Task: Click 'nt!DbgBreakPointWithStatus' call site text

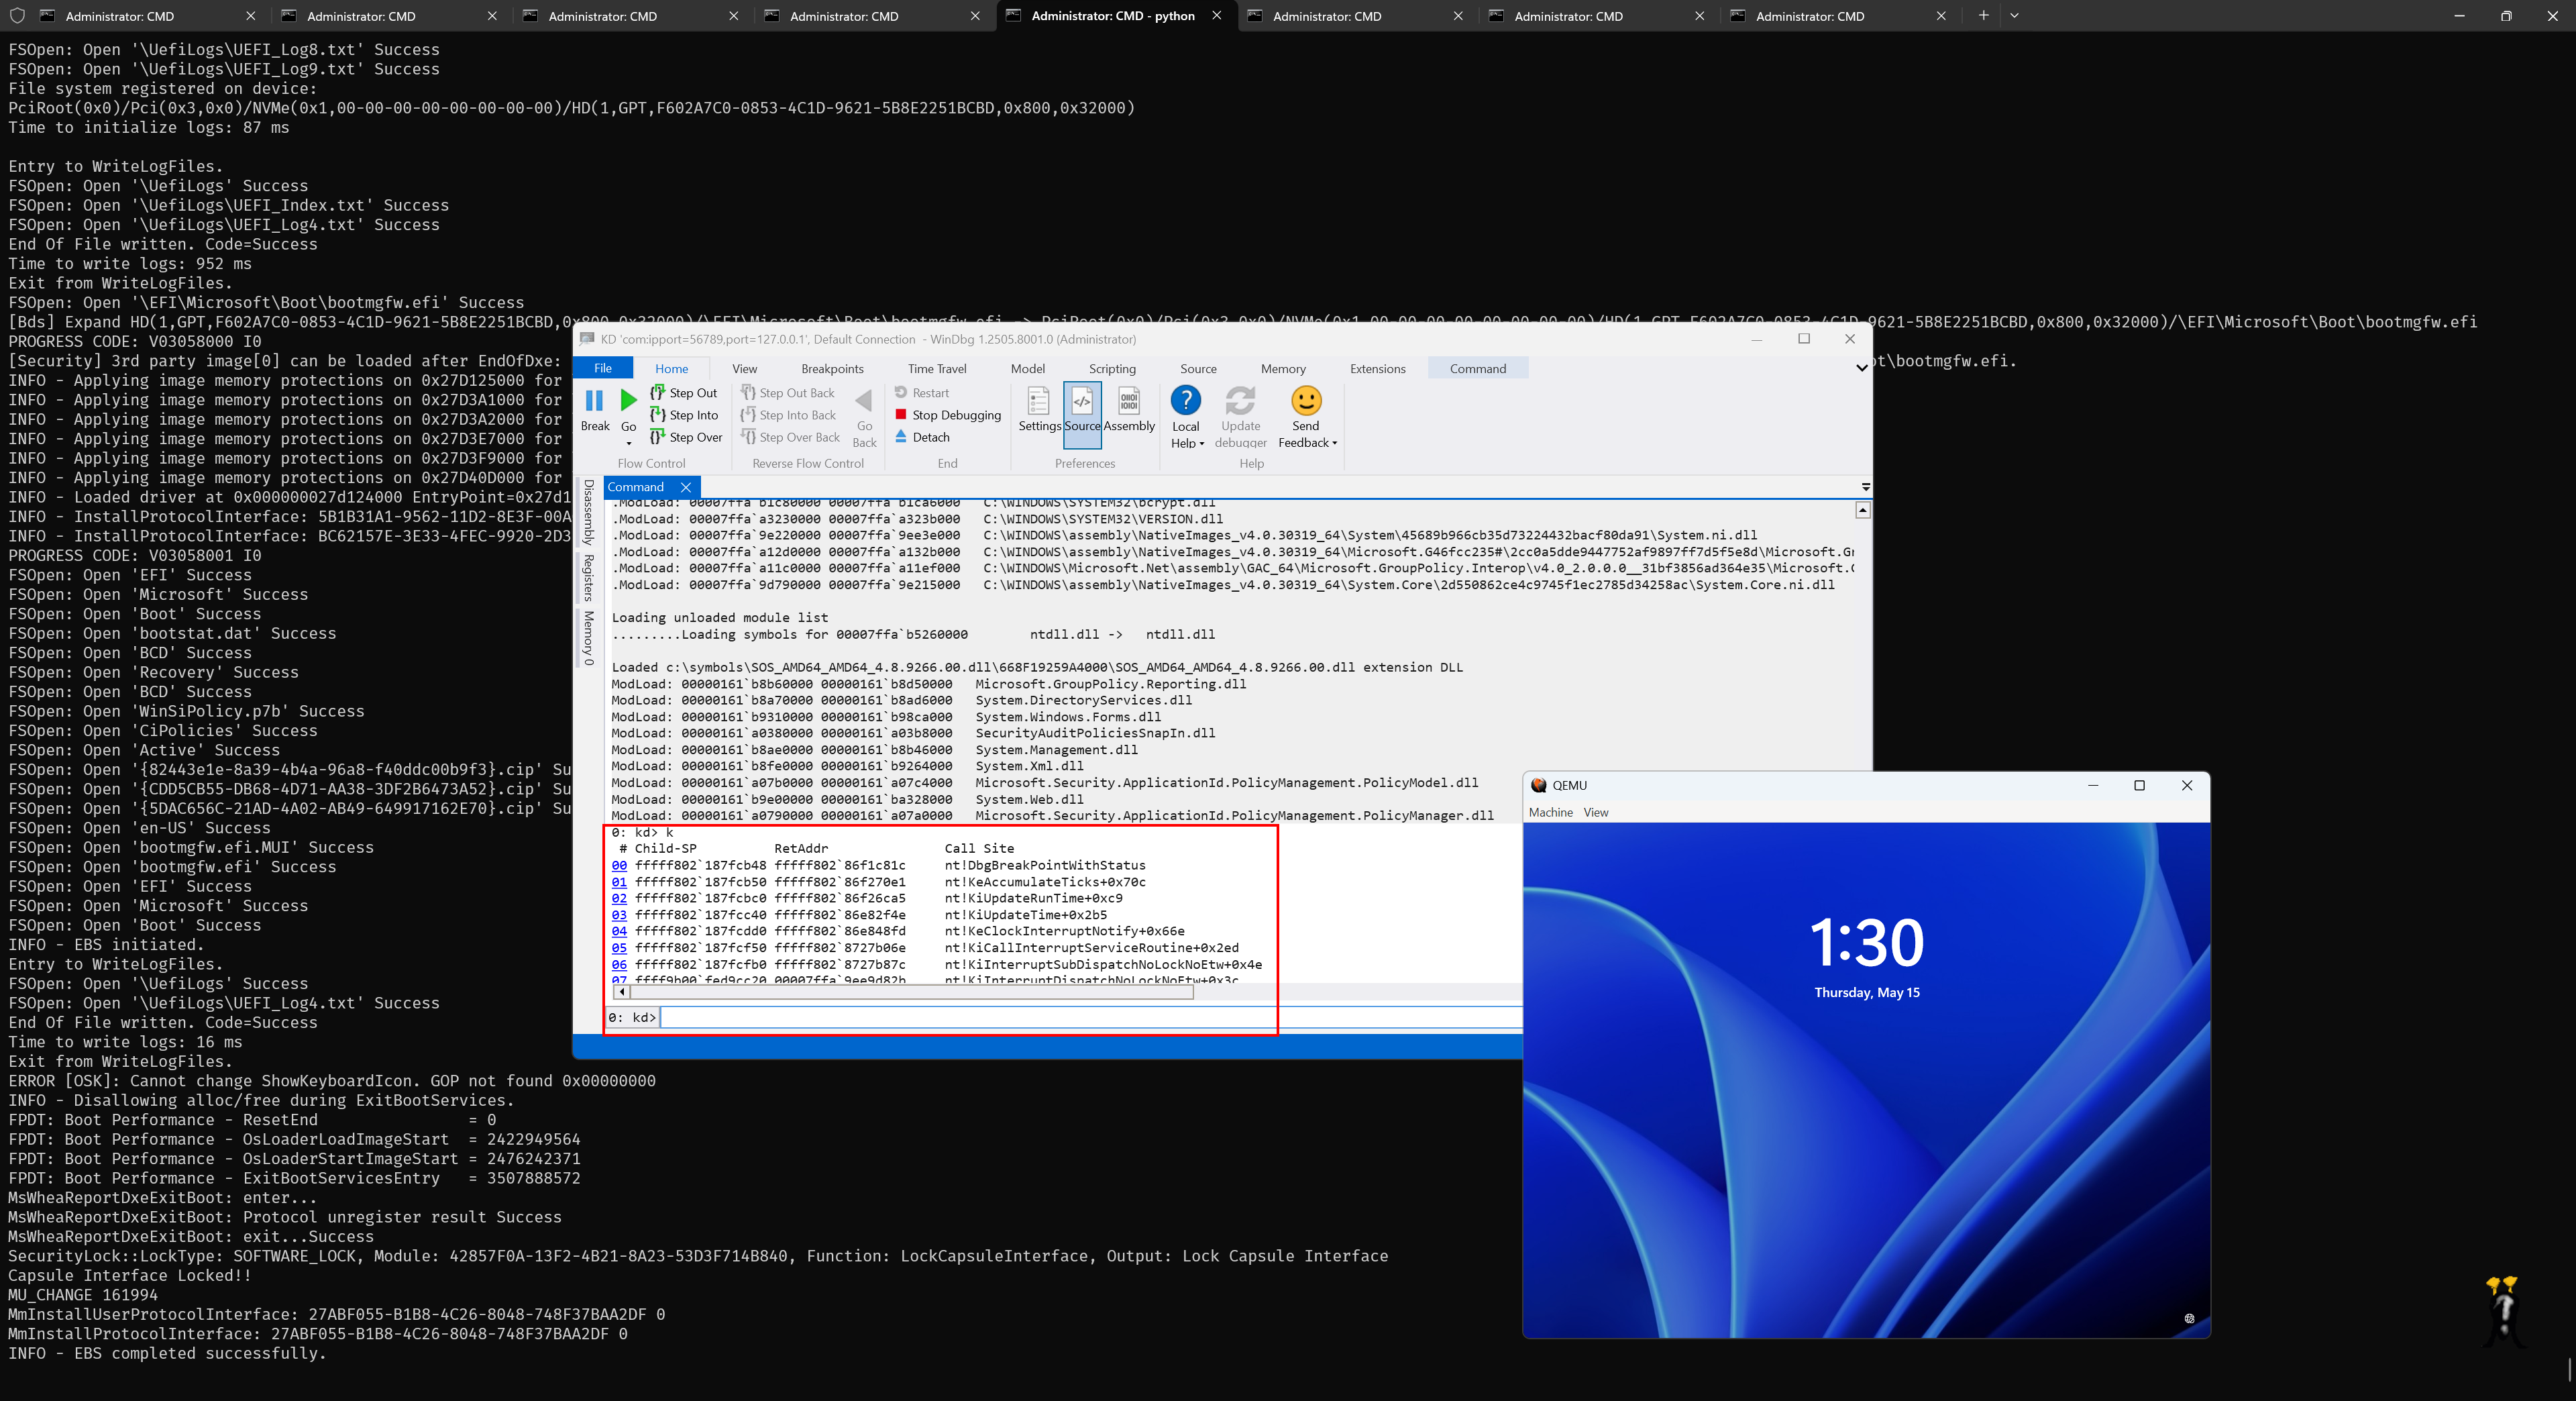Action: 1045,866
